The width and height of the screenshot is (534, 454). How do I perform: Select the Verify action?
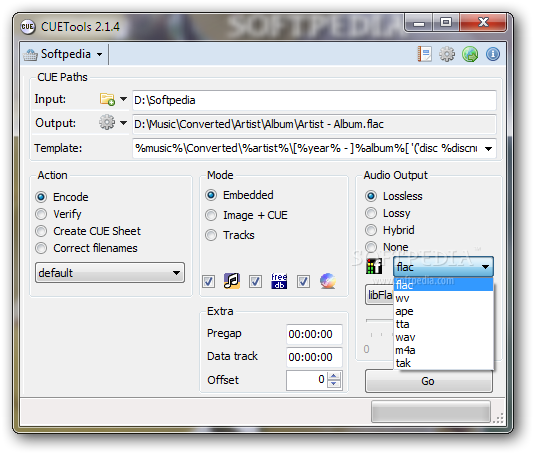click(59, 214)
